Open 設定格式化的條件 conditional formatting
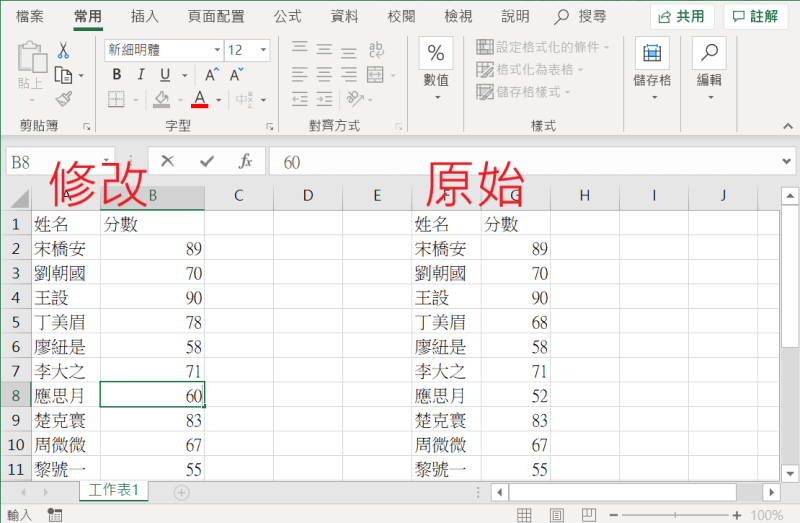Viewport: 800px width, 523px height. coord(543,47)
